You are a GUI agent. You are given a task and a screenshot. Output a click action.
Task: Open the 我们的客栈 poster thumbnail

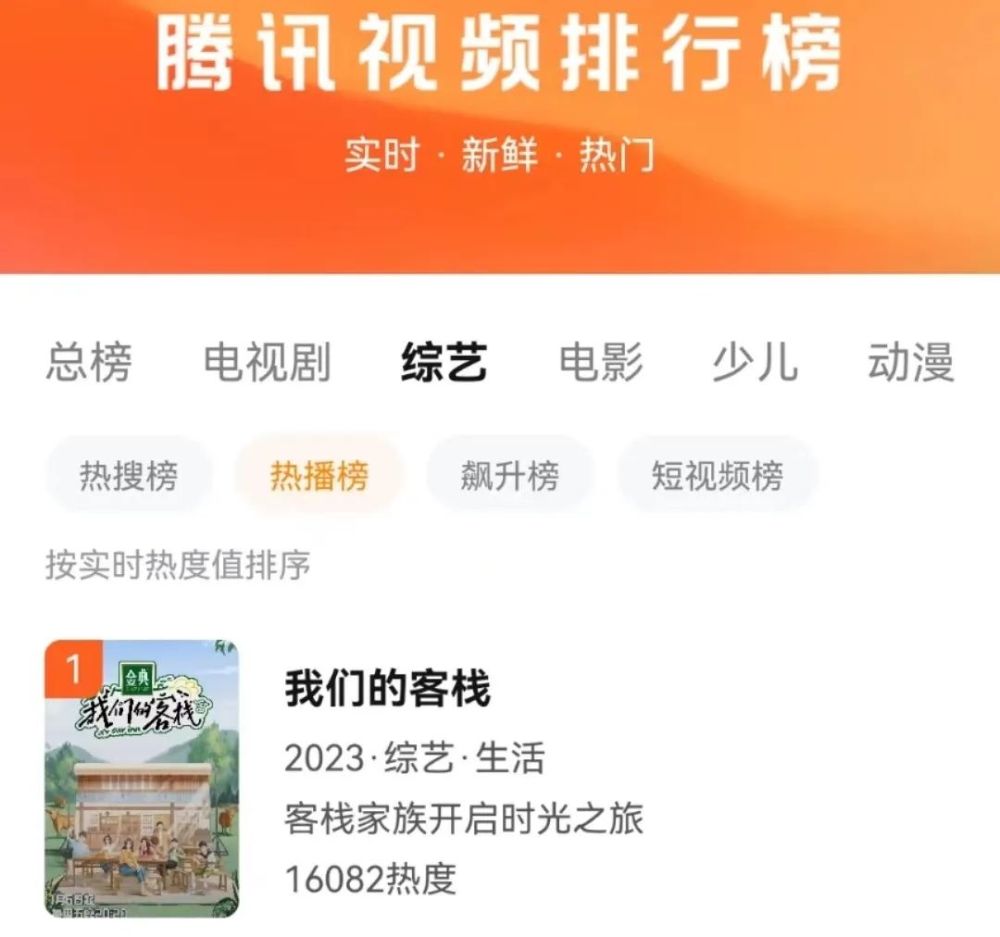(x=142, y=779)
